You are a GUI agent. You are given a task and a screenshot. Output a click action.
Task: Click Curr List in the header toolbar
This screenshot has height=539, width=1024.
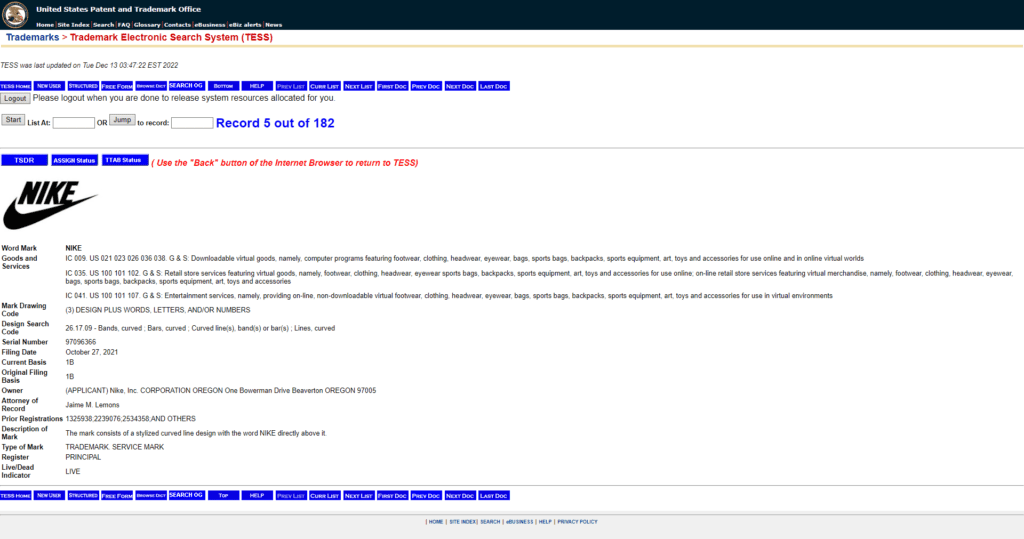coord(325,86)
